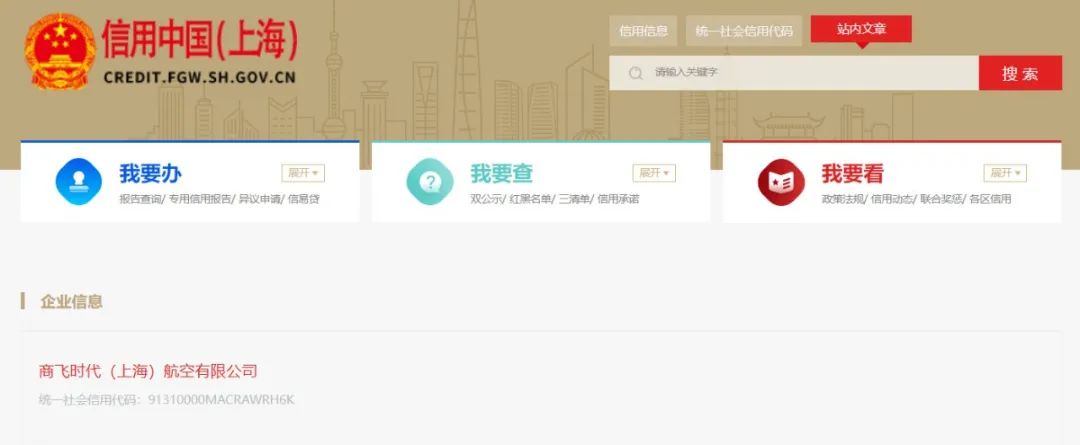Open the 异议申请 link
The width and height of the screenshot is (1080, 445).
[x=260, y=199]
